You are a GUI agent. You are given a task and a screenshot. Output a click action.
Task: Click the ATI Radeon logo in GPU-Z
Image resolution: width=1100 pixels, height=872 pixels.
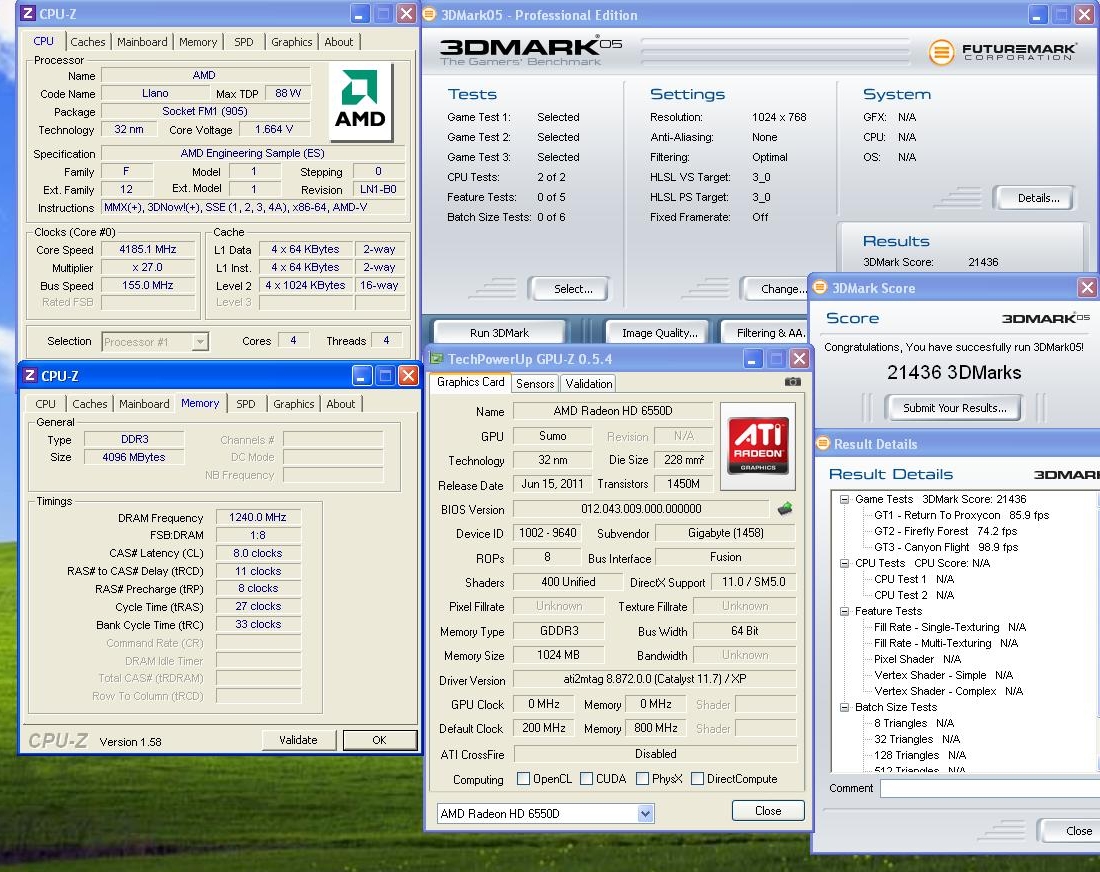758,445
